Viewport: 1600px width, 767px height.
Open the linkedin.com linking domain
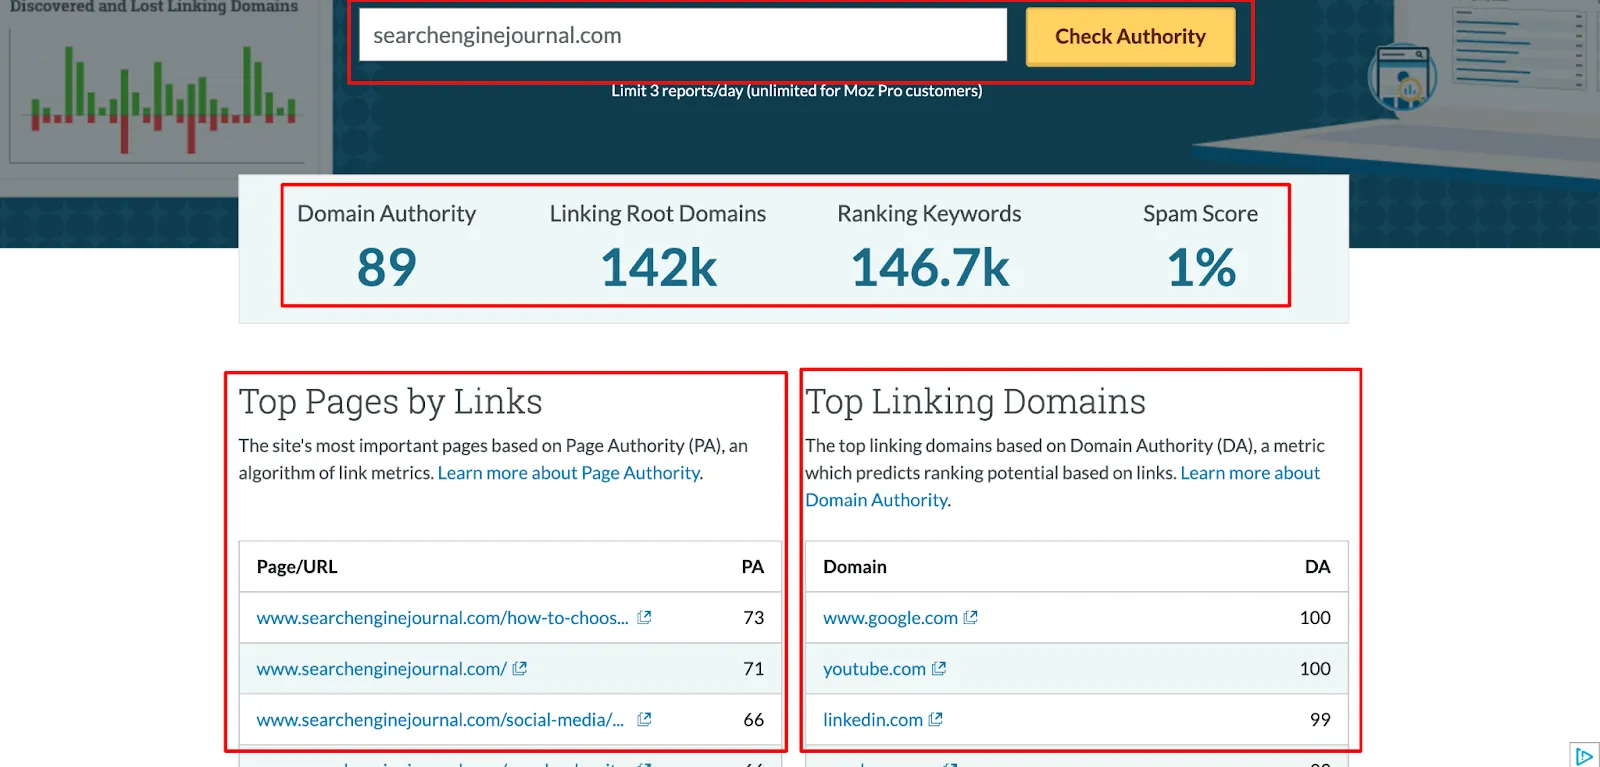pyautogui.click(x=872, y=720)
